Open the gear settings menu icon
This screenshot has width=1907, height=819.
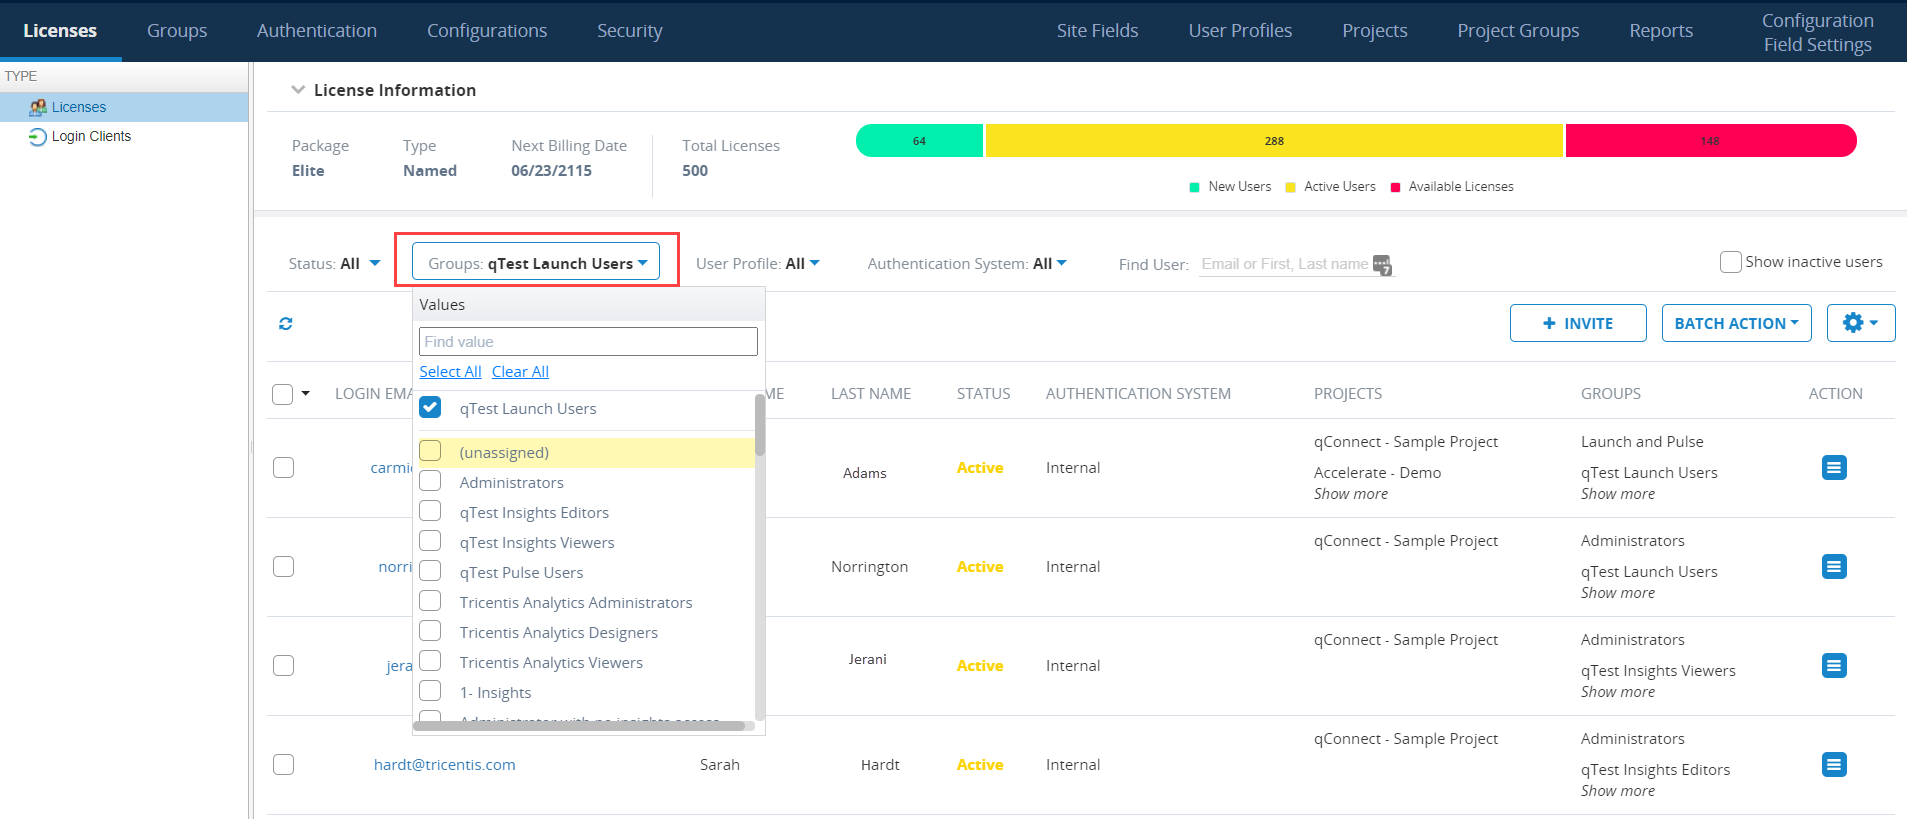[x=1859, y=323]
